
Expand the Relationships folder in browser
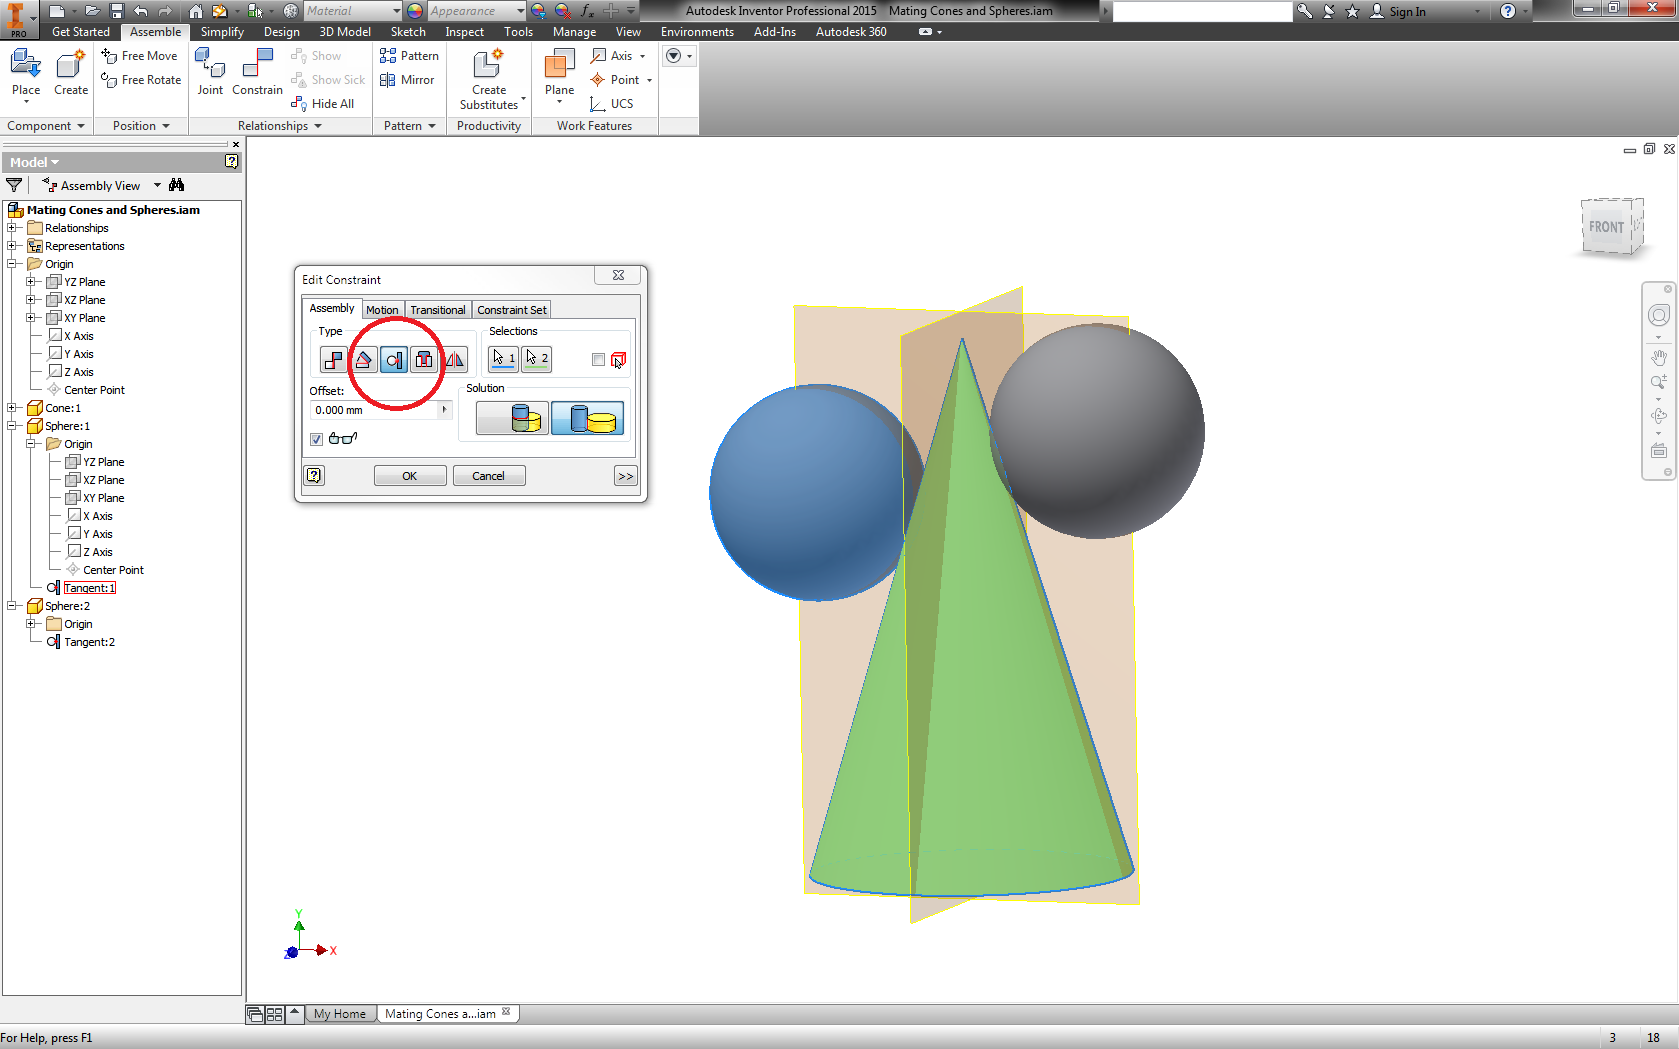(12, 228)
